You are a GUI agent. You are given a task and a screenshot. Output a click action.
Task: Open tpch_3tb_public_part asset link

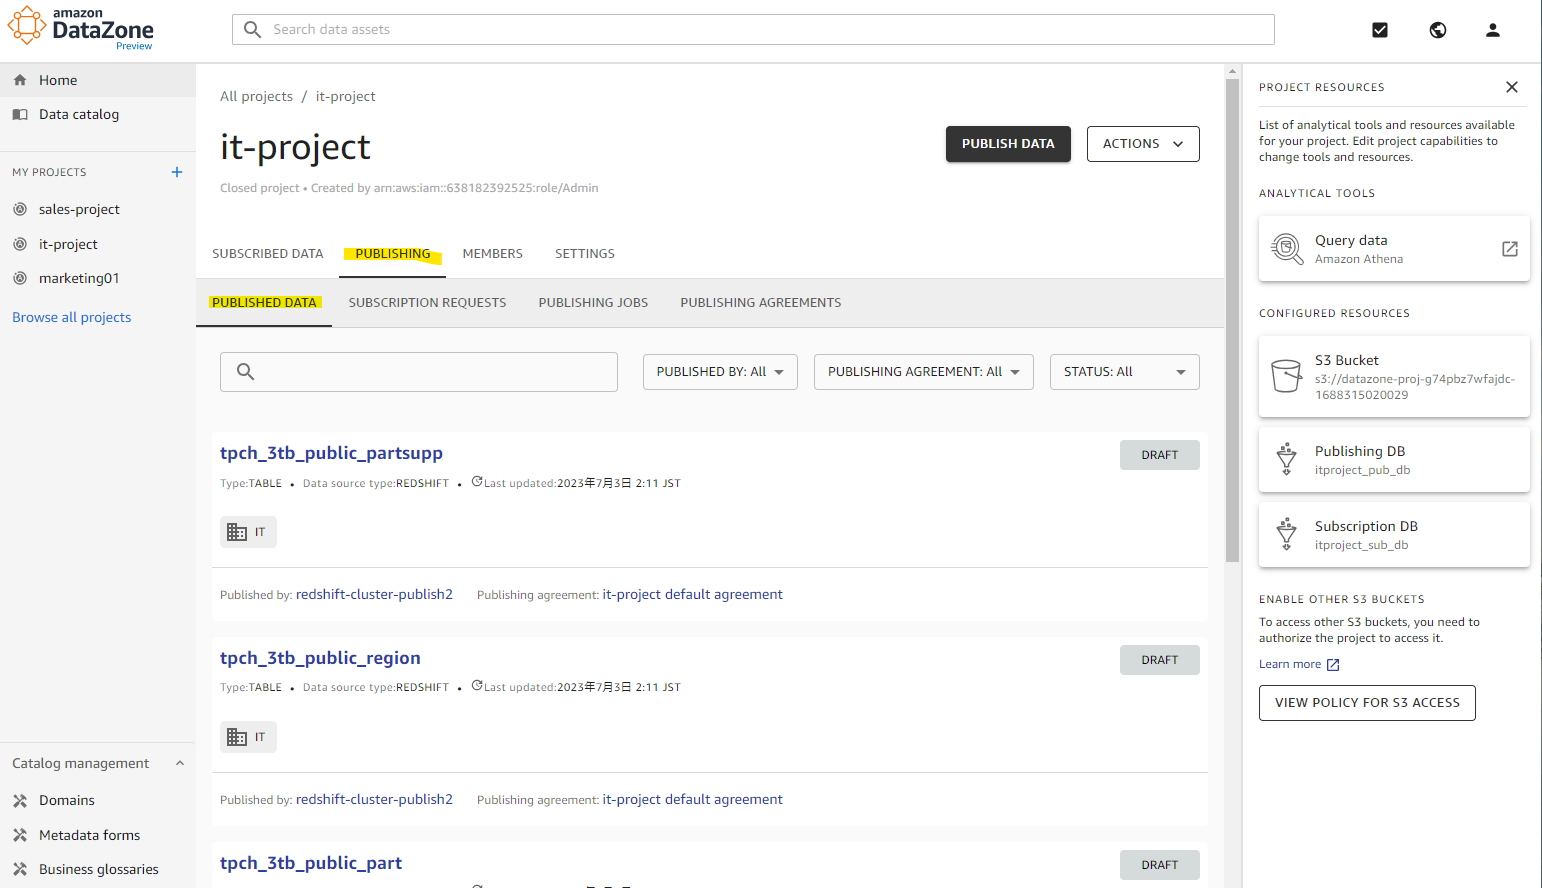tap(311, 863)
